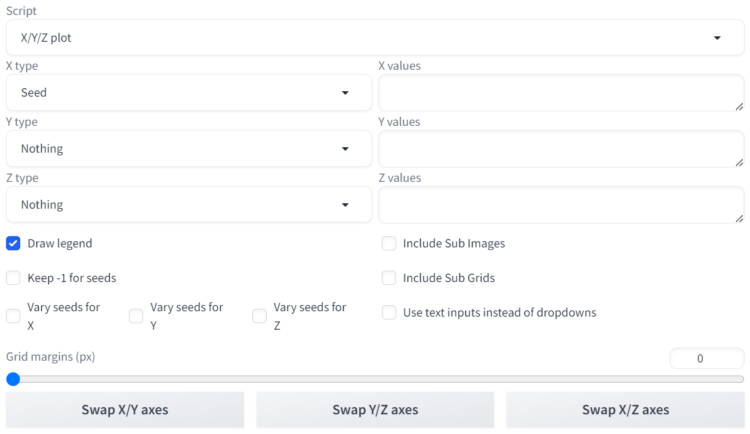Click the Z values input area
Image resolution: width=750 pixels, height=434 pixels.
(x=561, y=205)
